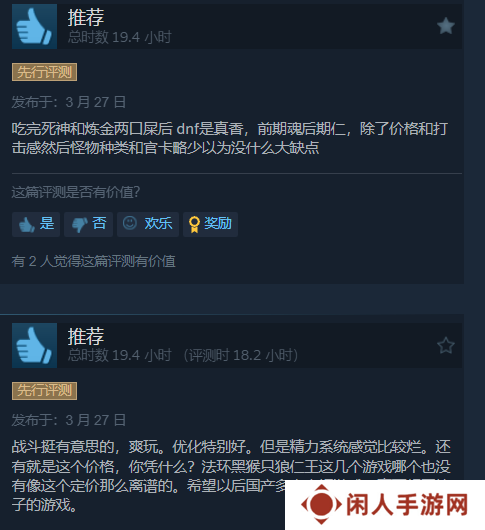Screen dimensions: 485x530
Task: Click the outlined star icon on second review
Action: click(x=445, y=345)
